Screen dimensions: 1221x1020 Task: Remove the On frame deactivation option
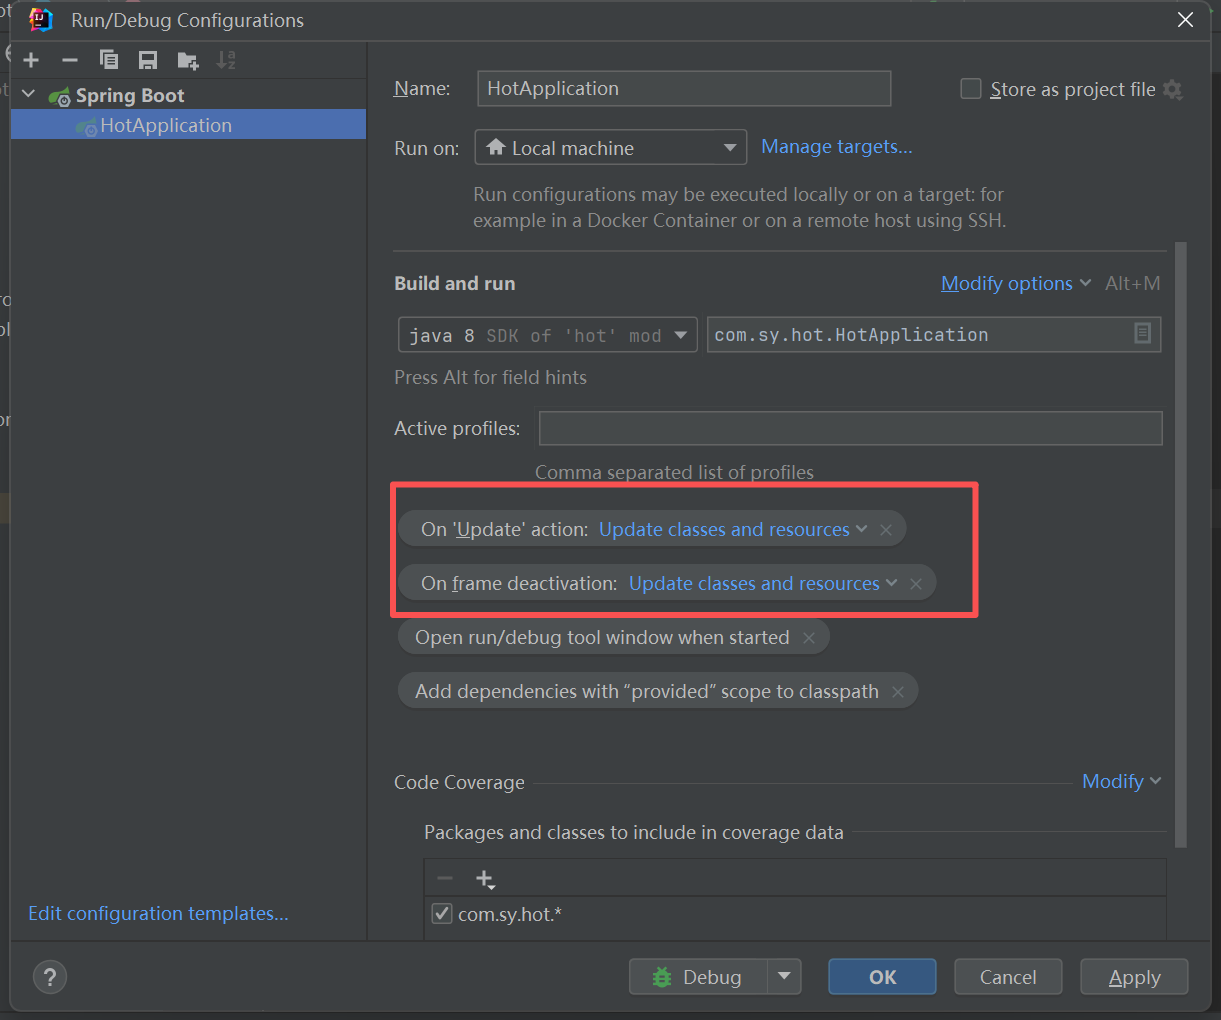tap(916, 584)
